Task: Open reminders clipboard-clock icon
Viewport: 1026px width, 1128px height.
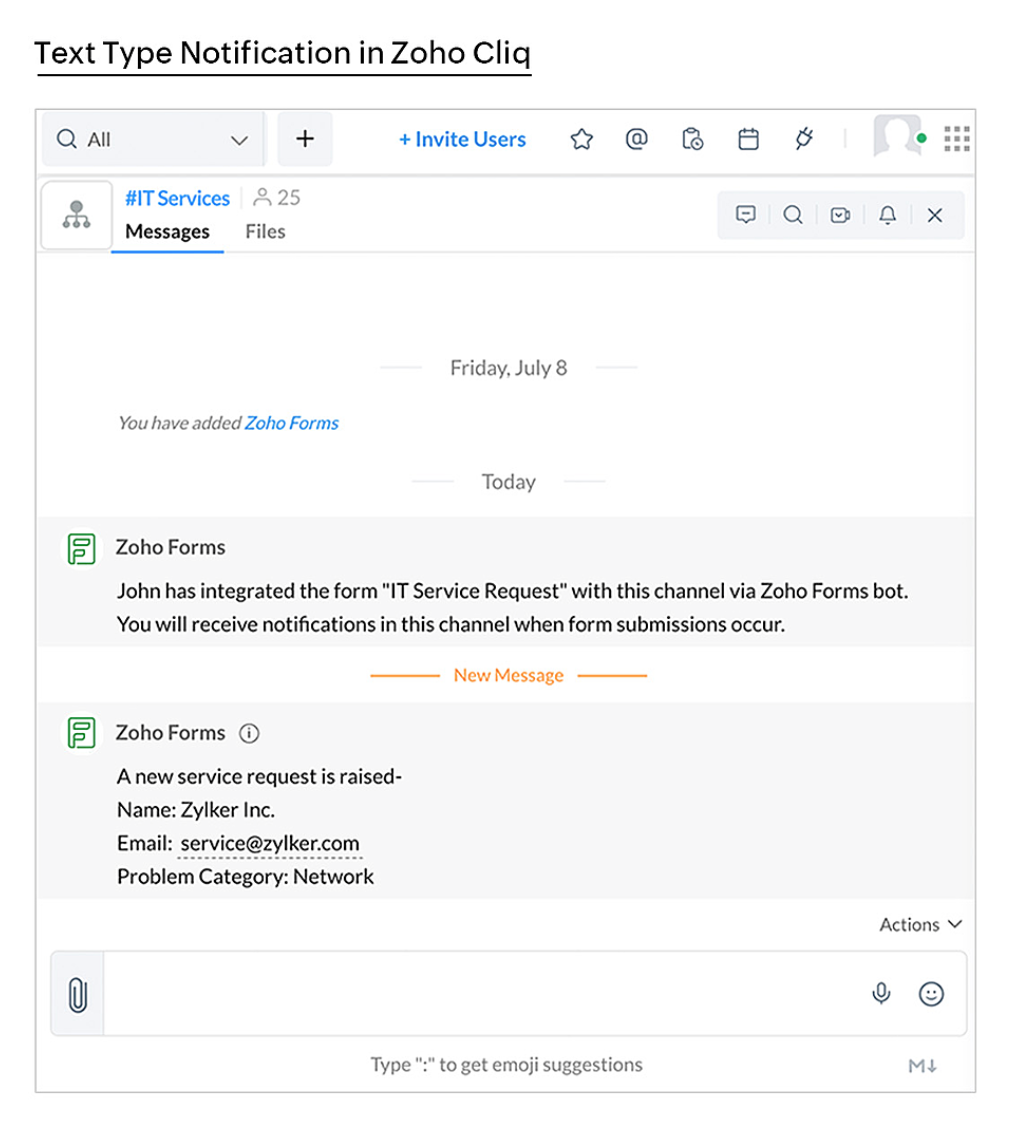Action: click(692, 140)
